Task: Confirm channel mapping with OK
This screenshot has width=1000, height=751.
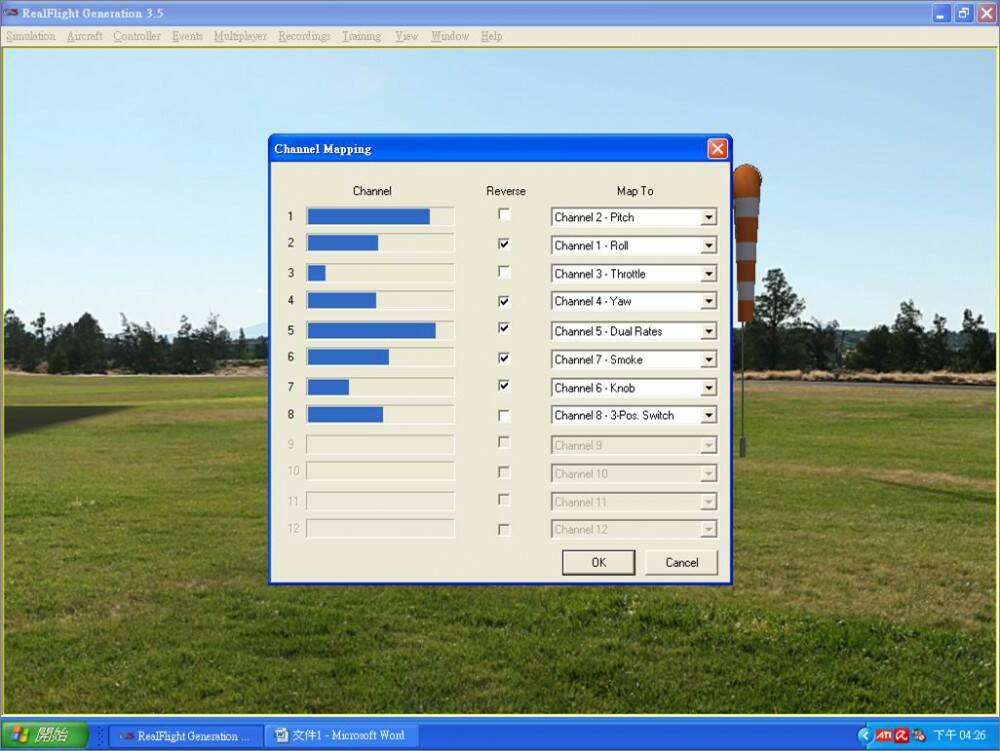Action: 598,562
